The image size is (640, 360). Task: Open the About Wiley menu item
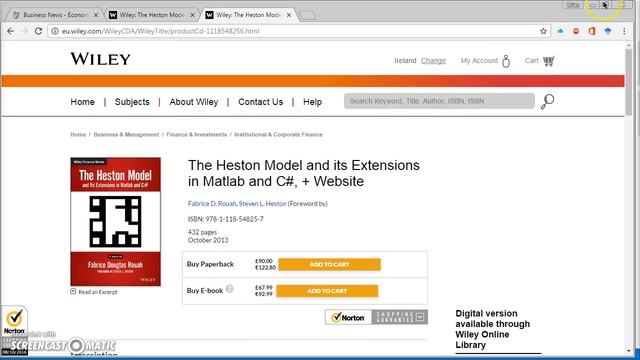[x=194, y=102]
